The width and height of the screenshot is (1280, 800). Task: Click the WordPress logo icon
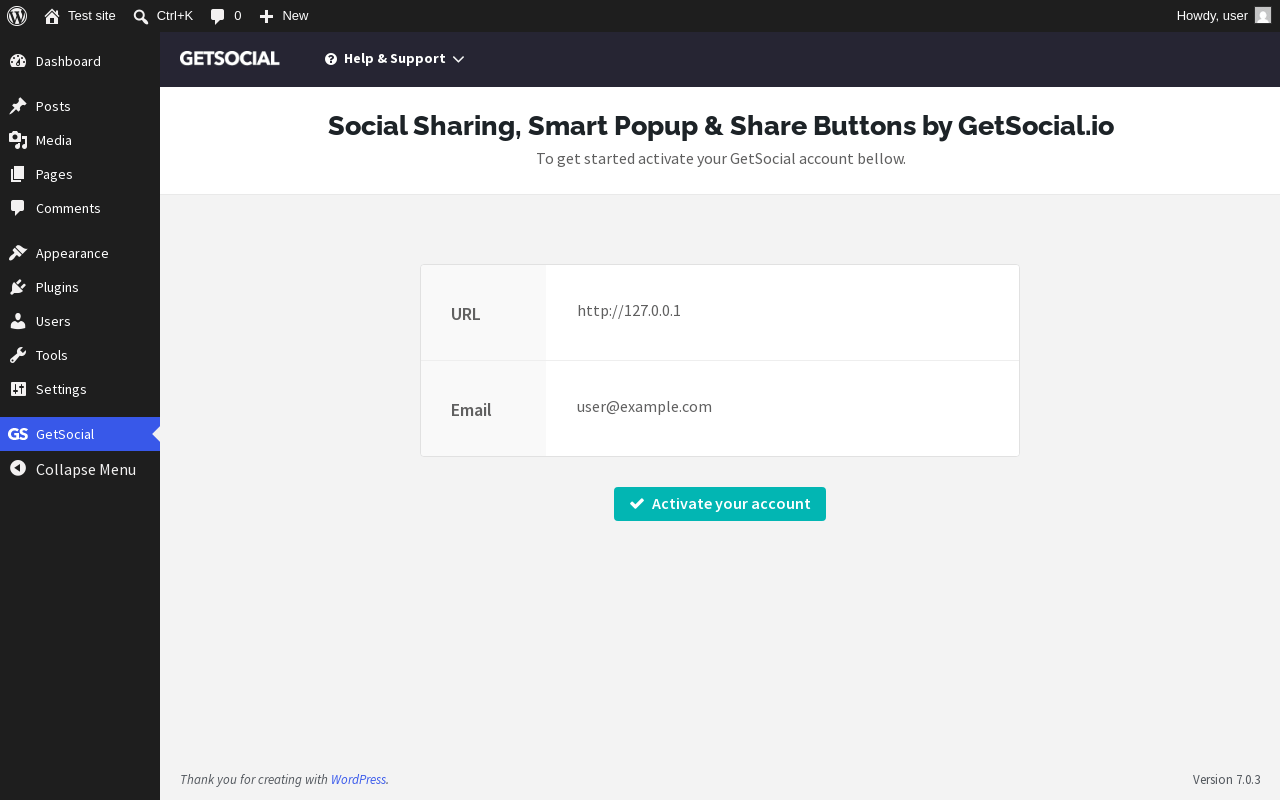pos(17,16)
